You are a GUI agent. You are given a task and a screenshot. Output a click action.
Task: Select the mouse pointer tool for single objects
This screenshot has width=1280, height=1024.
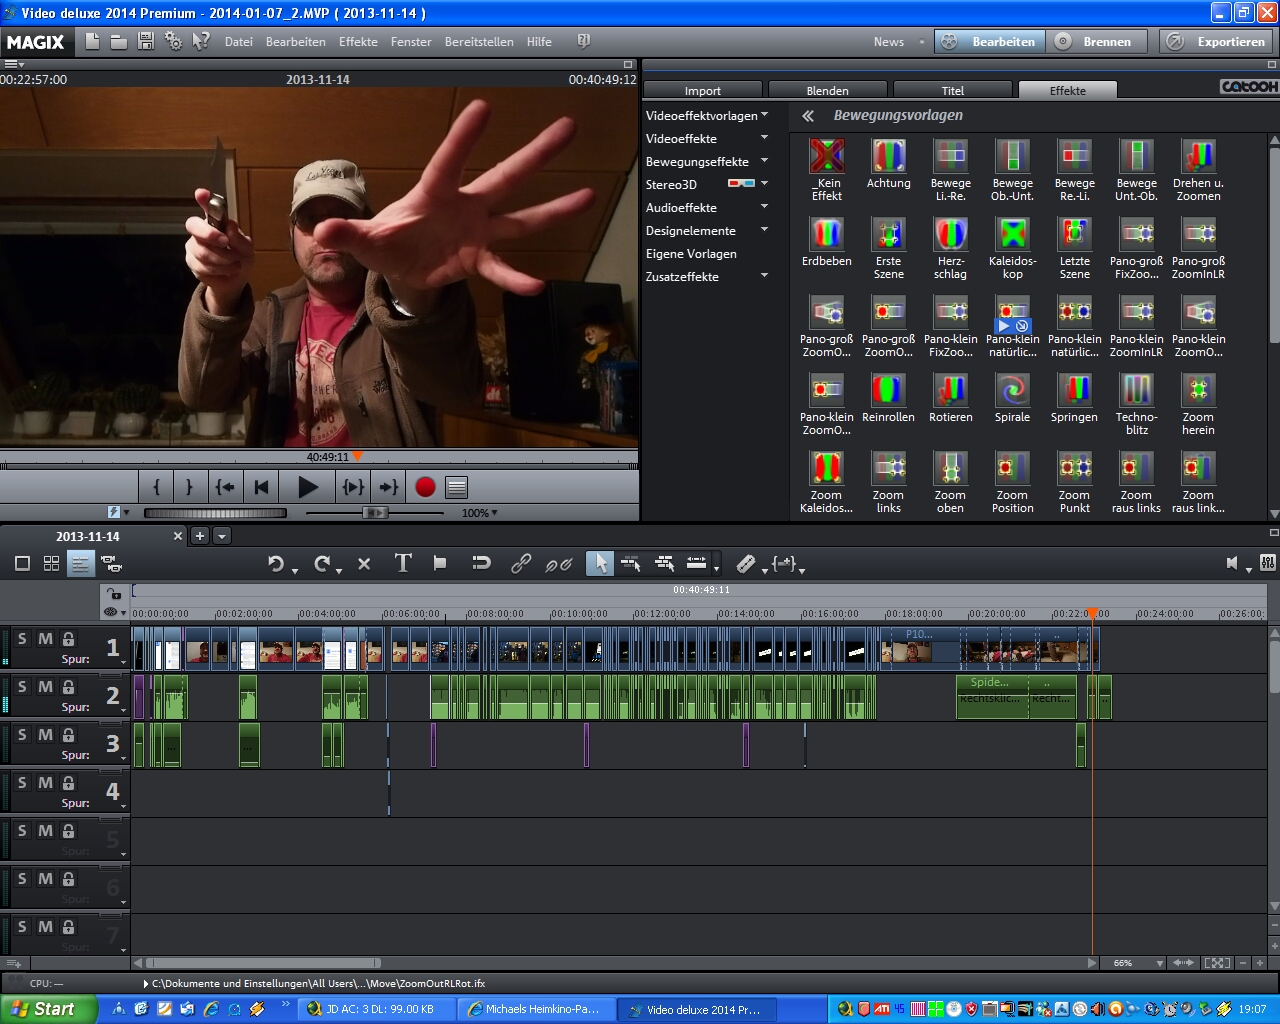click(x=599, y=563)
